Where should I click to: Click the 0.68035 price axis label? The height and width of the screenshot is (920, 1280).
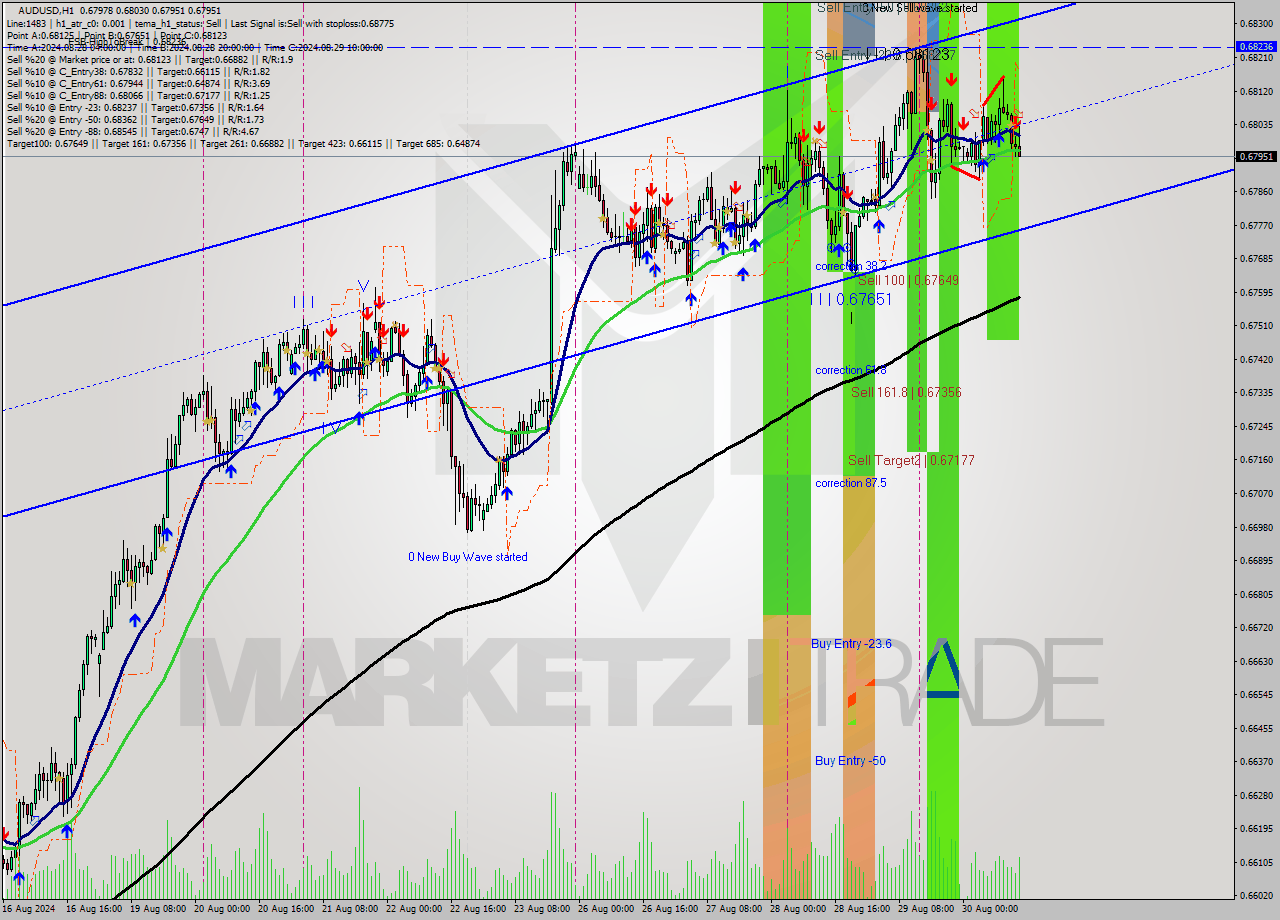coord(1256,125)
